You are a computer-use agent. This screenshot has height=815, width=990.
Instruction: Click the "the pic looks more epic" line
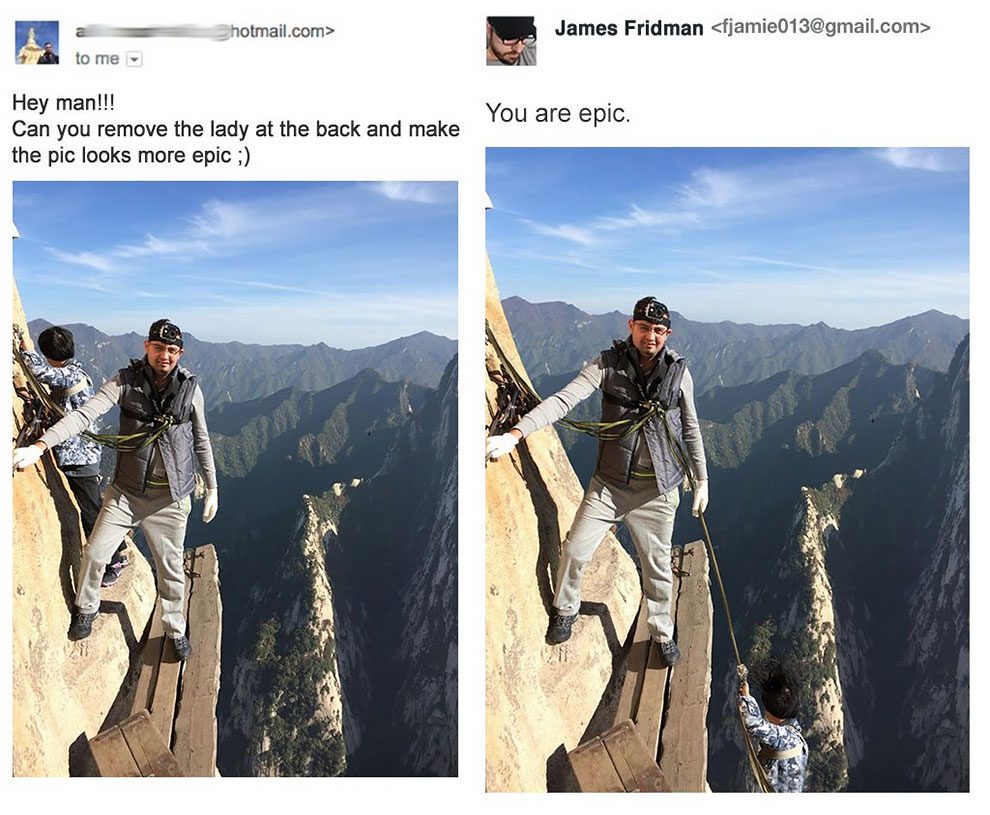131,155
